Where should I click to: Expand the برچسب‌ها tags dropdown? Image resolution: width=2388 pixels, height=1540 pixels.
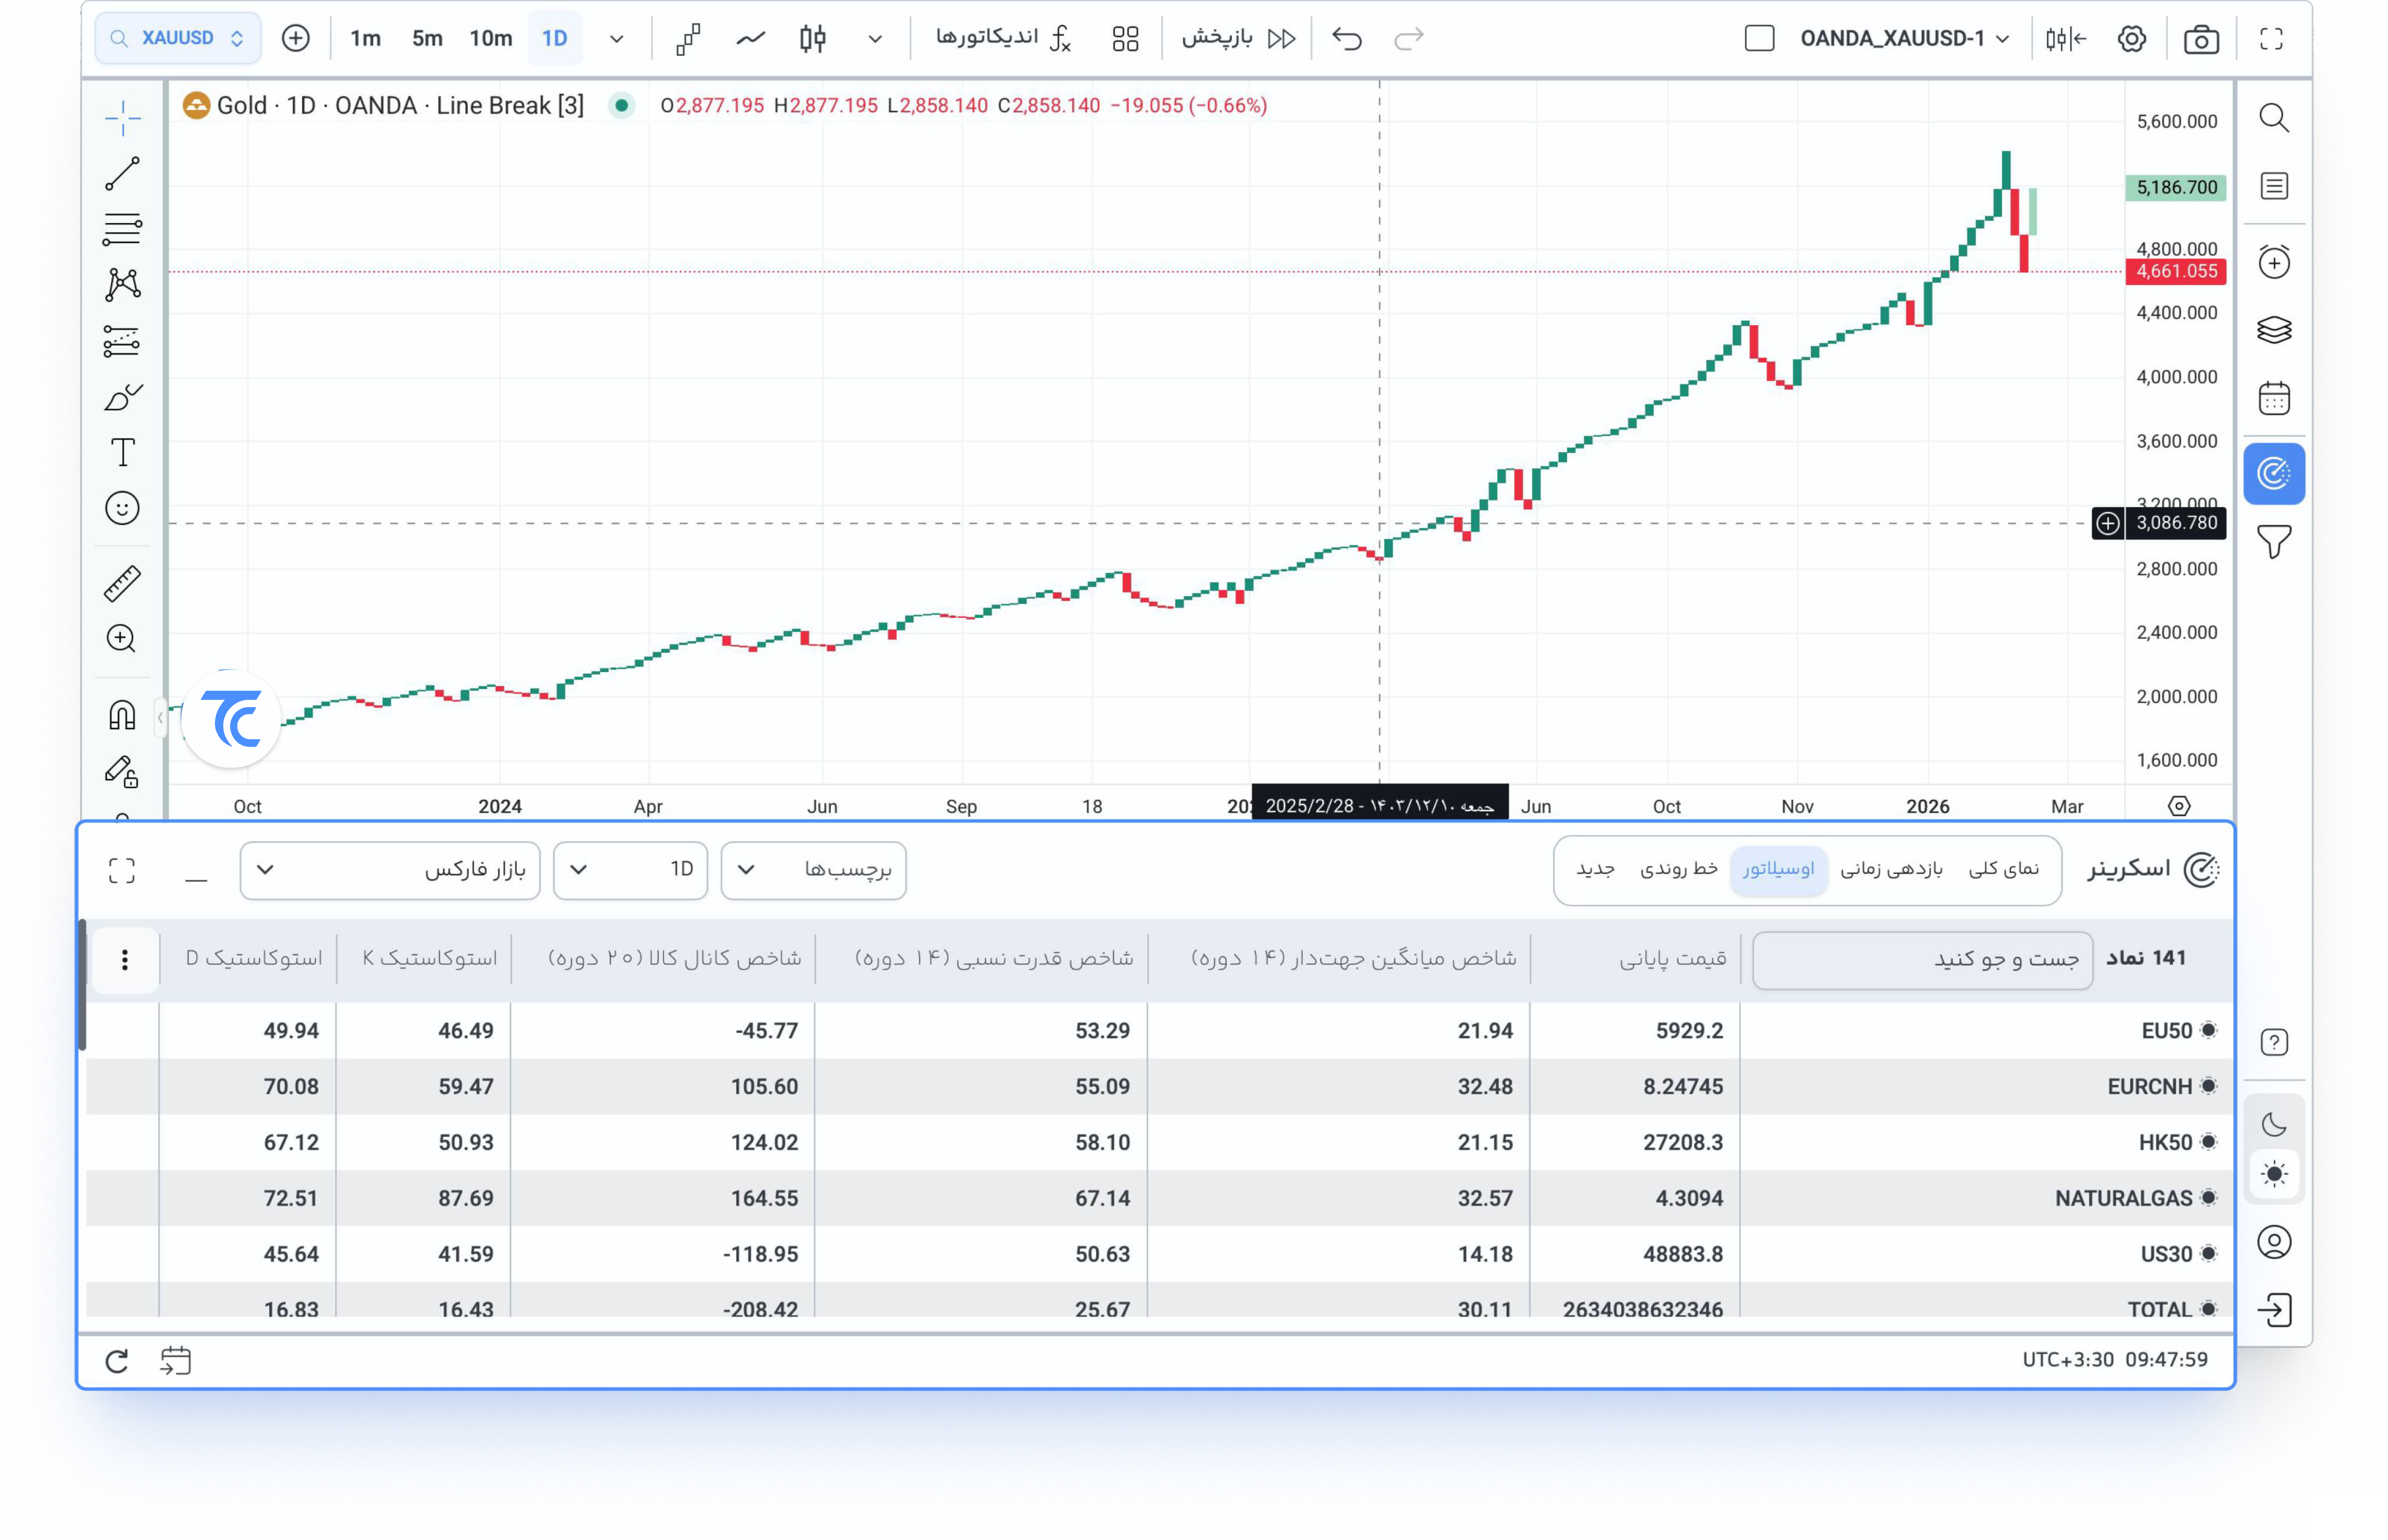point(813,870)
